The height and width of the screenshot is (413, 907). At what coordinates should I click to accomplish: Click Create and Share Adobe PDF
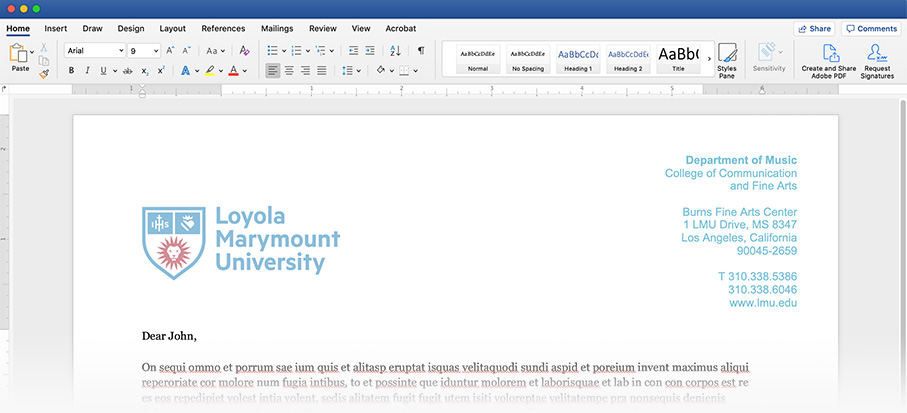(828, 61)
